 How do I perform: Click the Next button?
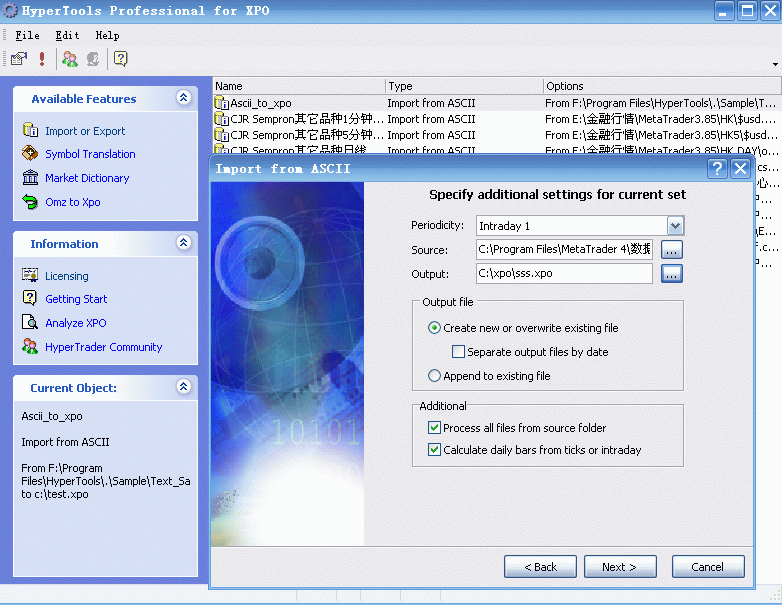pos(620,567)
